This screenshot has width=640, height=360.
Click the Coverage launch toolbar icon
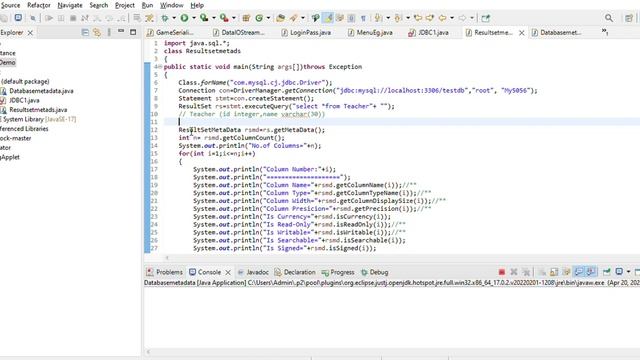pos(204,18)
